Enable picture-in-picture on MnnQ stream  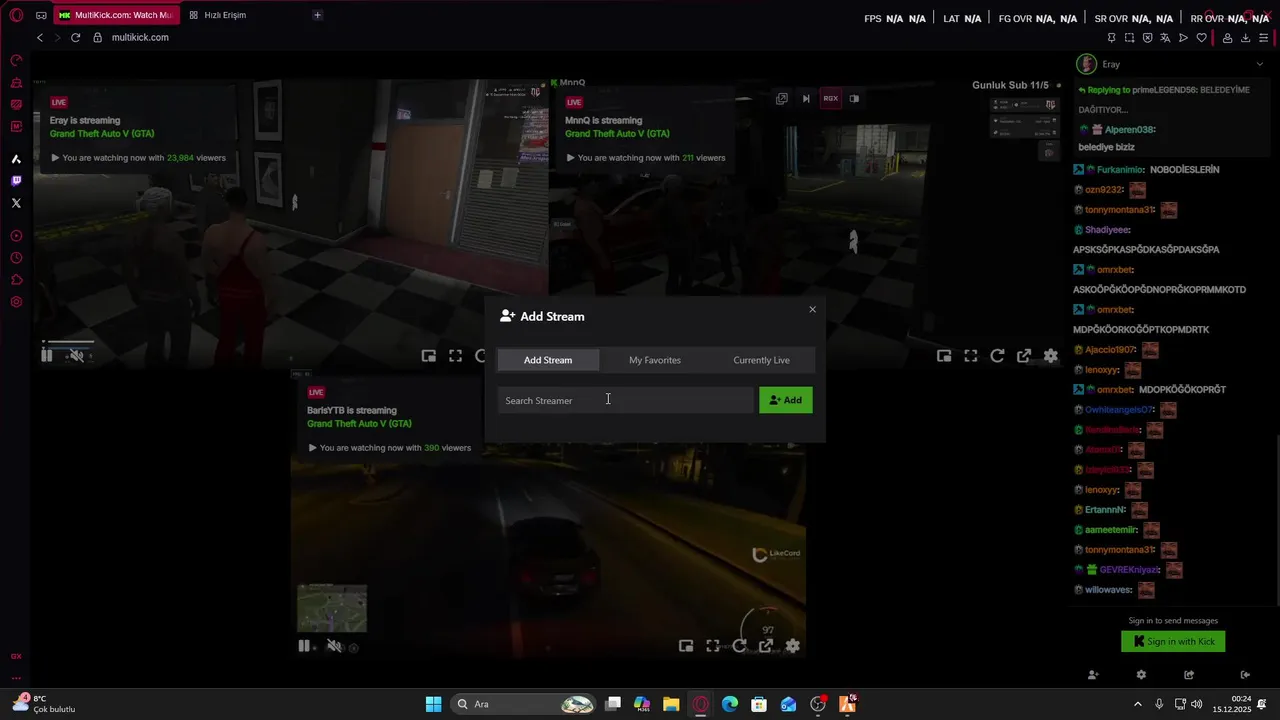coord(944,356)
